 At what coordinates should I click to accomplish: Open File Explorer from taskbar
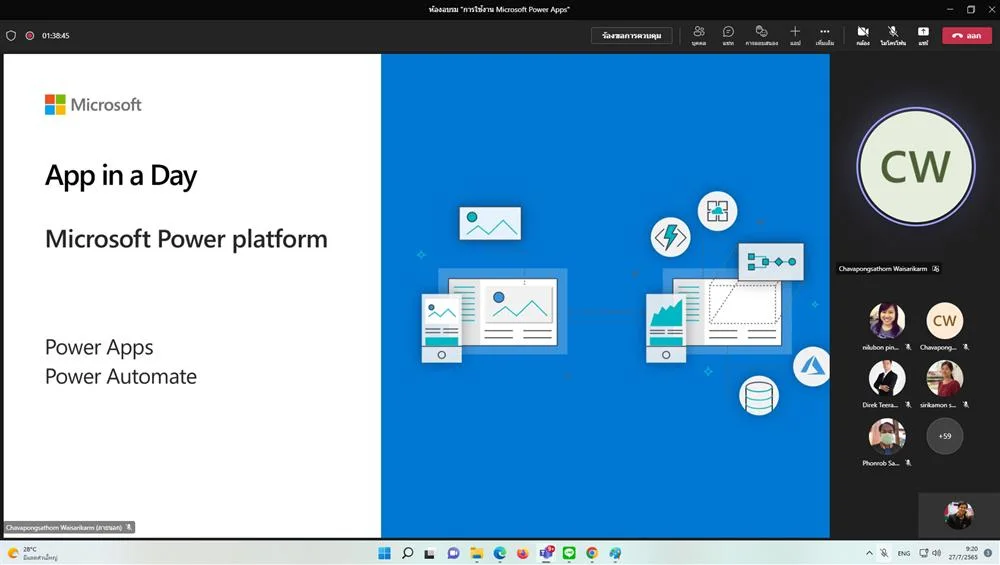pyautogui.click(x=476, y=553)
